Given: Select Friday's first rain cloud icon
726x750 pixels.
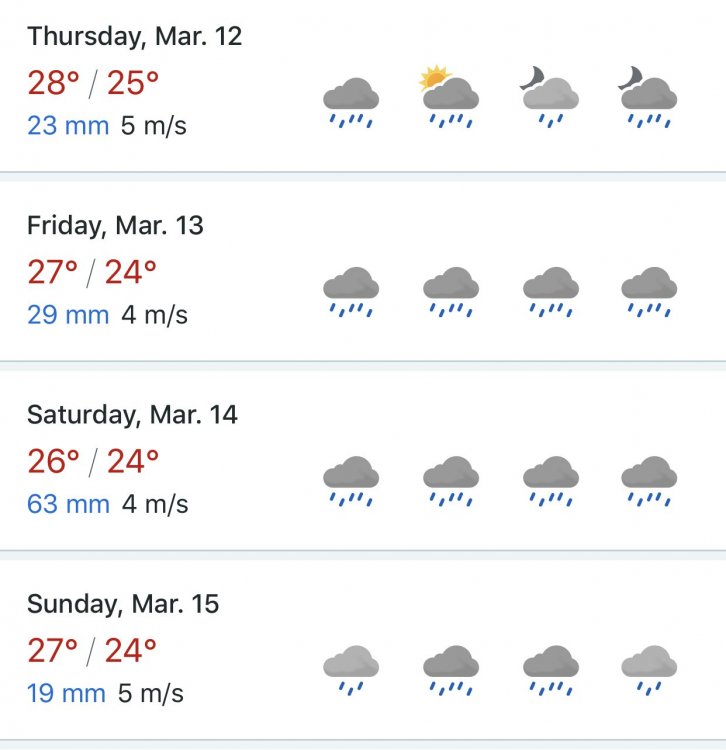Looking at the screenshot, I should tap(350, 290).
